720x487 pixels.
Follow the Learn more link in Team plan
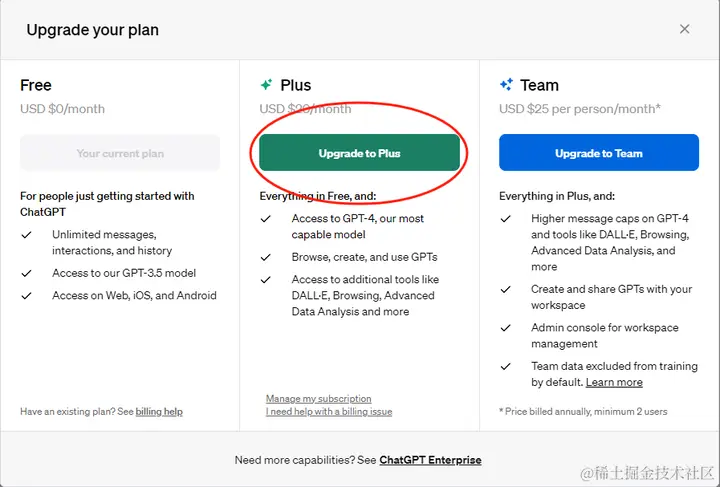click(614, 382)
